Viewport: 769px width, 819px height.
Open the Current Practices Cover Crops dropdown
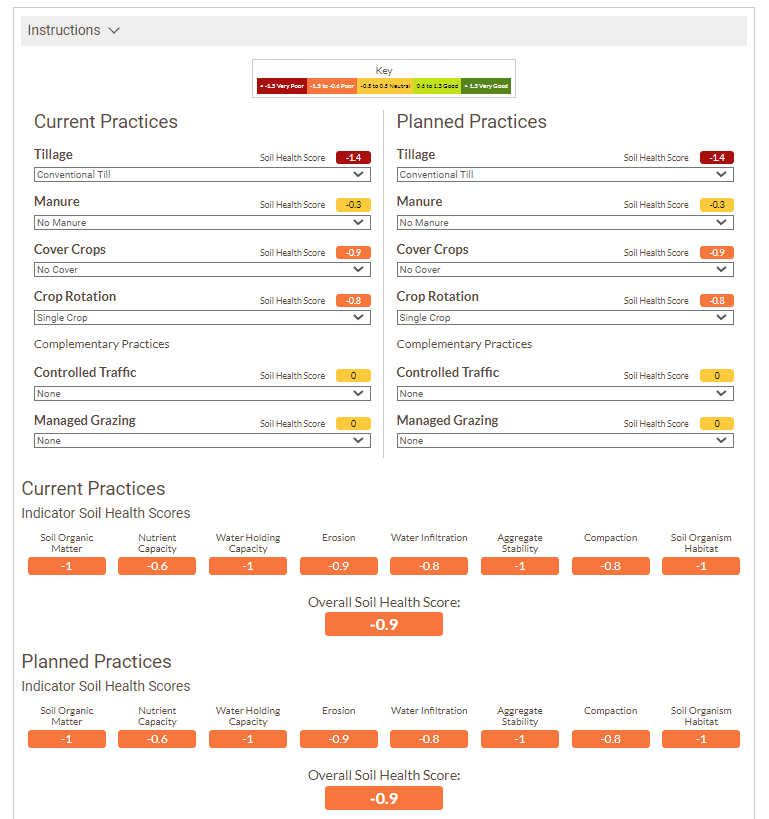coord(202,270)
